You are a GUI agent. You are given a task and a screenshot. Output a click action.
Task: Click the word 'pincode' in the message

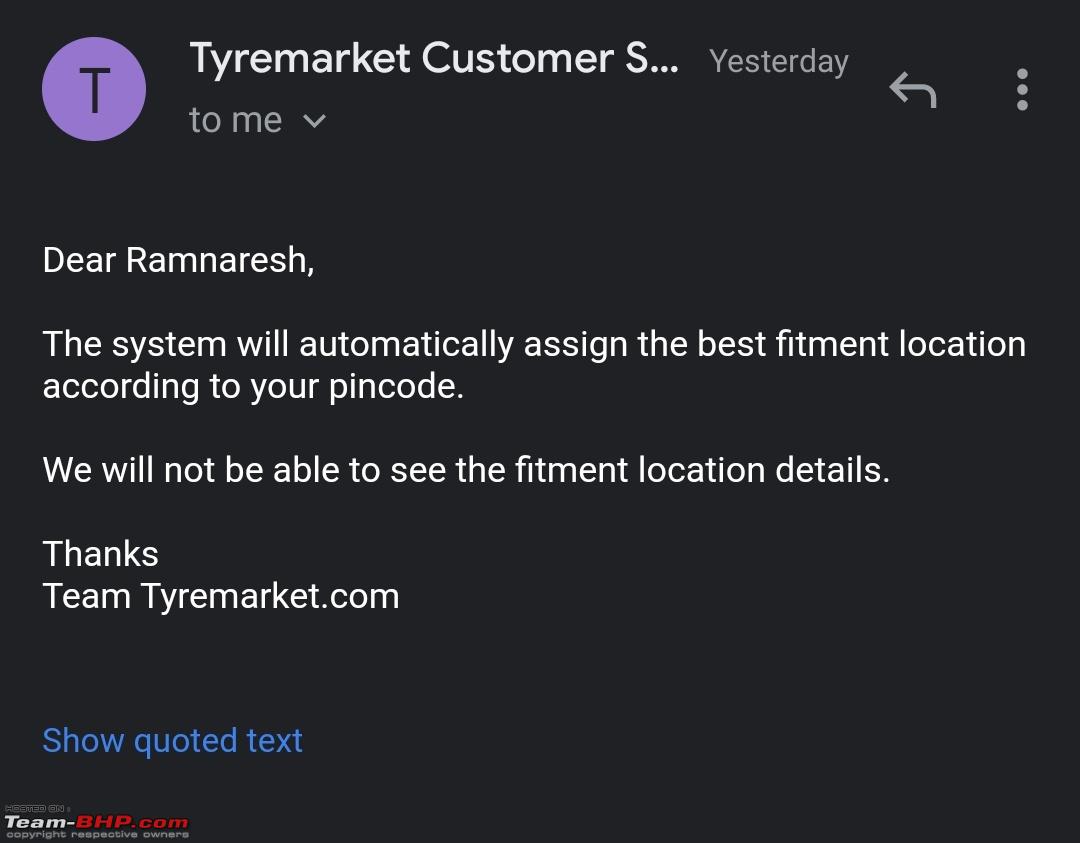(393, 387)
